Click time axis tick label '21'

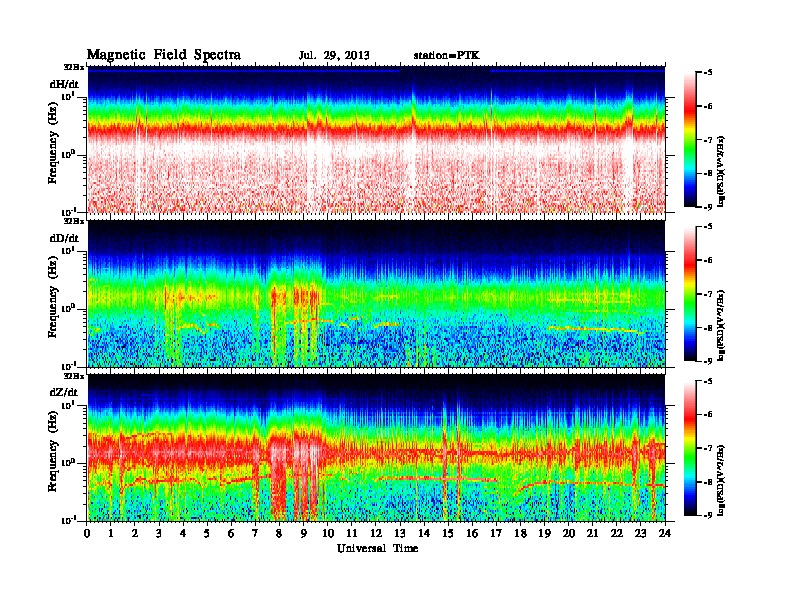point(592,533)
